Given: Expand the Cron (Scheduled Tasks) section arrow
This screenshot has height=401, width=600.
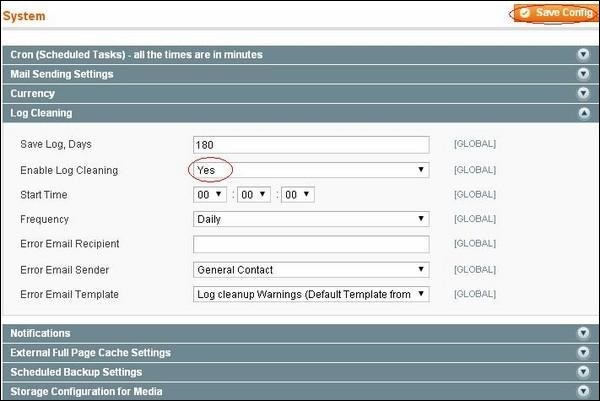Looking at the screenshot, I should coord(583,55).
